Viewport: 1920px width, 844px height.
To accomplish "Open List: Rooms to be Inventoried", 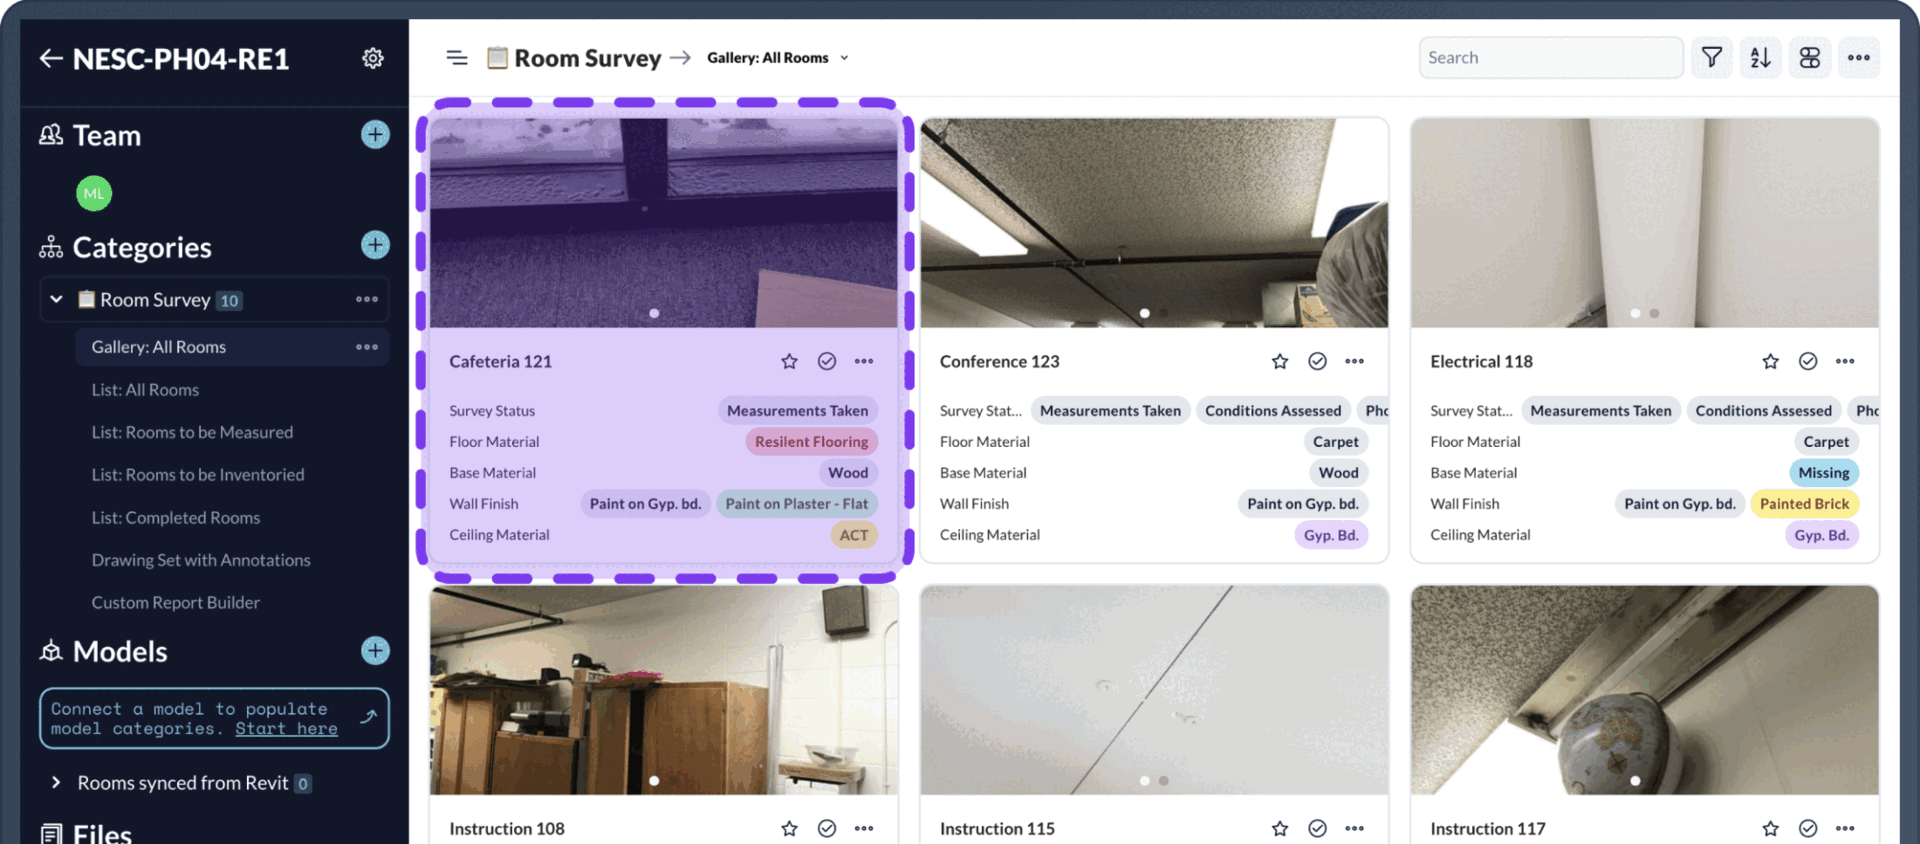I will (198, 475).
